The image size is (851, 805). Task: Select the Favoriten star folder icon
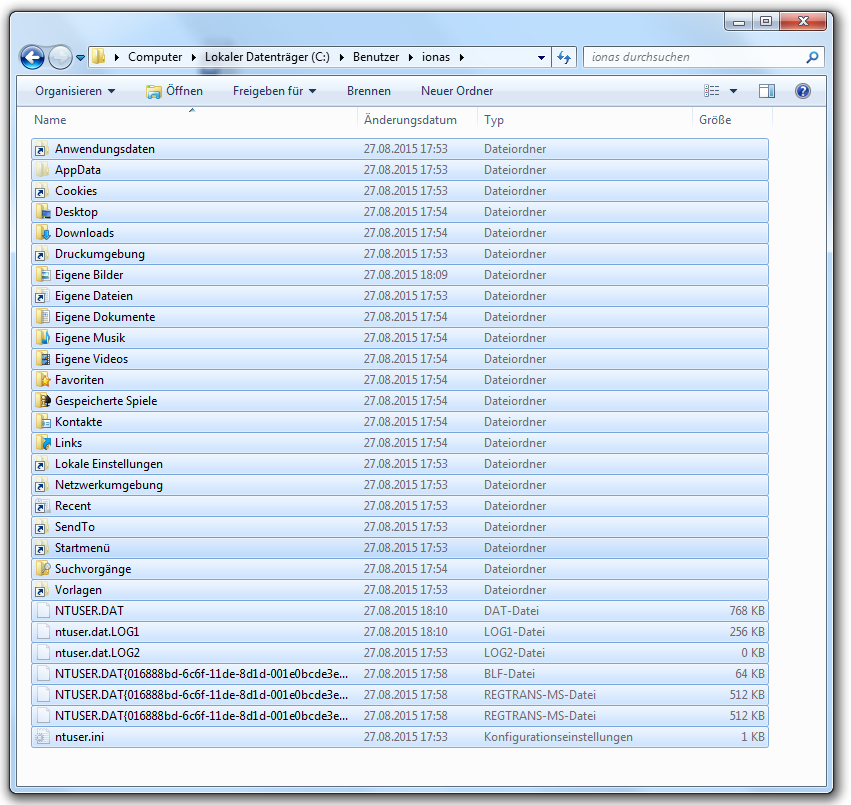pos(42,380)
